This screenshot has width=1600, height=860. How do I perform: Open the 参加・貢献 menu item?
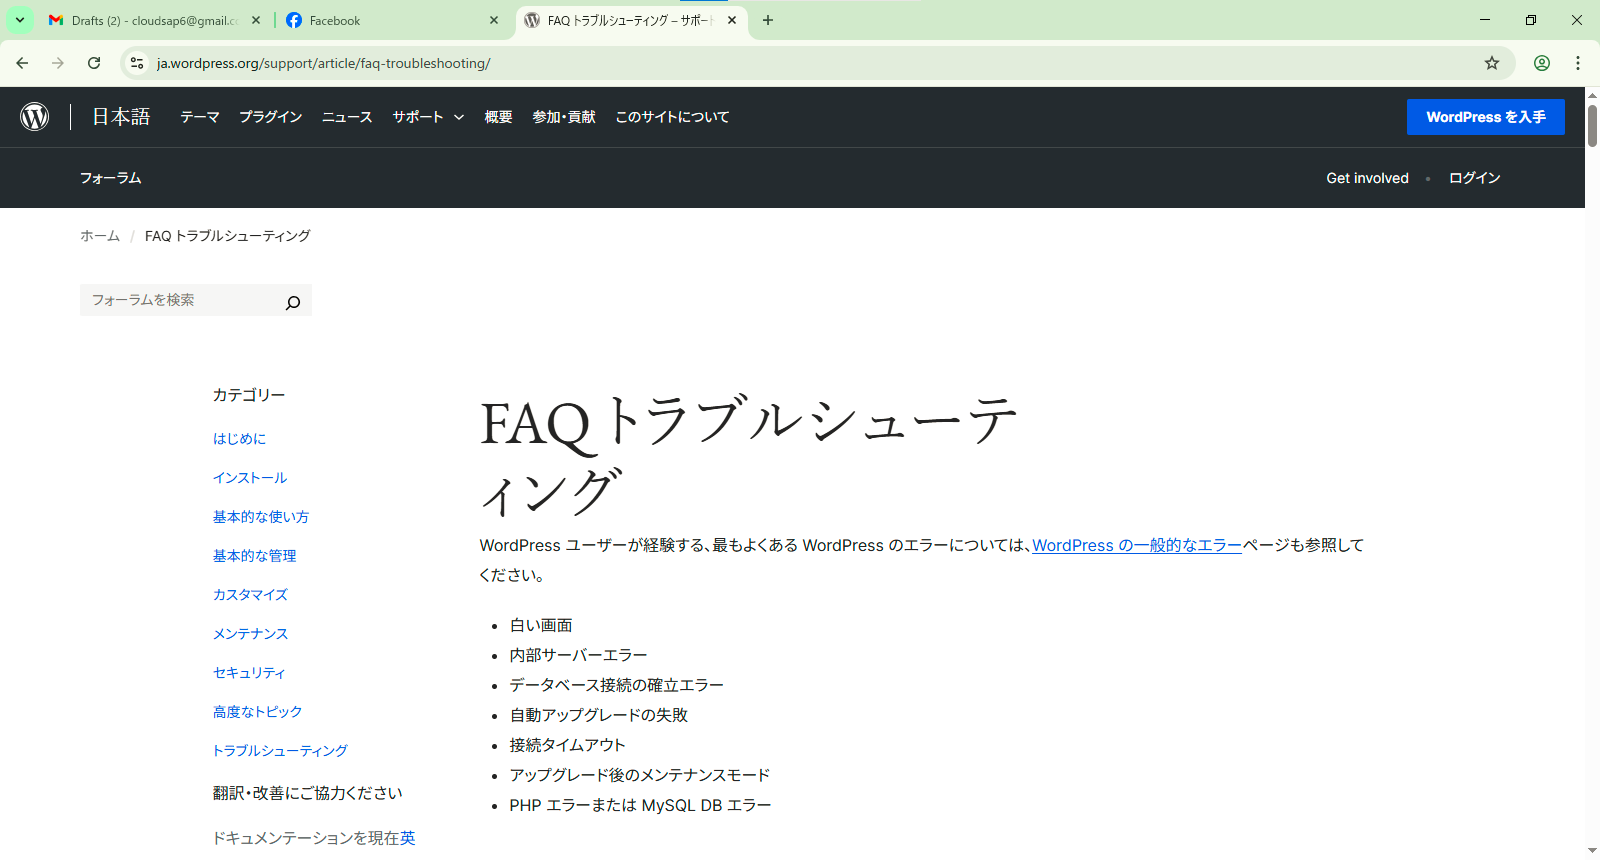pyautogui.click(x=564, y=117)
